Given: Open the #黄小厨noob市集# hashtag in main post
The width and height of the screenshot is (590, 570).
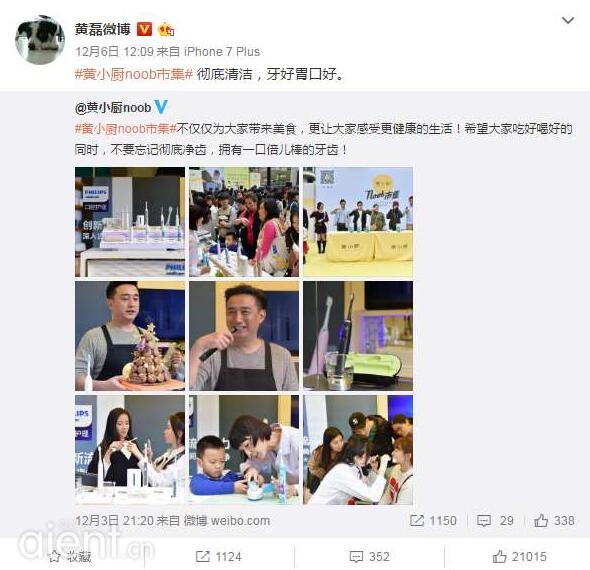Looking at the screenshot, I should tap(134, 74).
